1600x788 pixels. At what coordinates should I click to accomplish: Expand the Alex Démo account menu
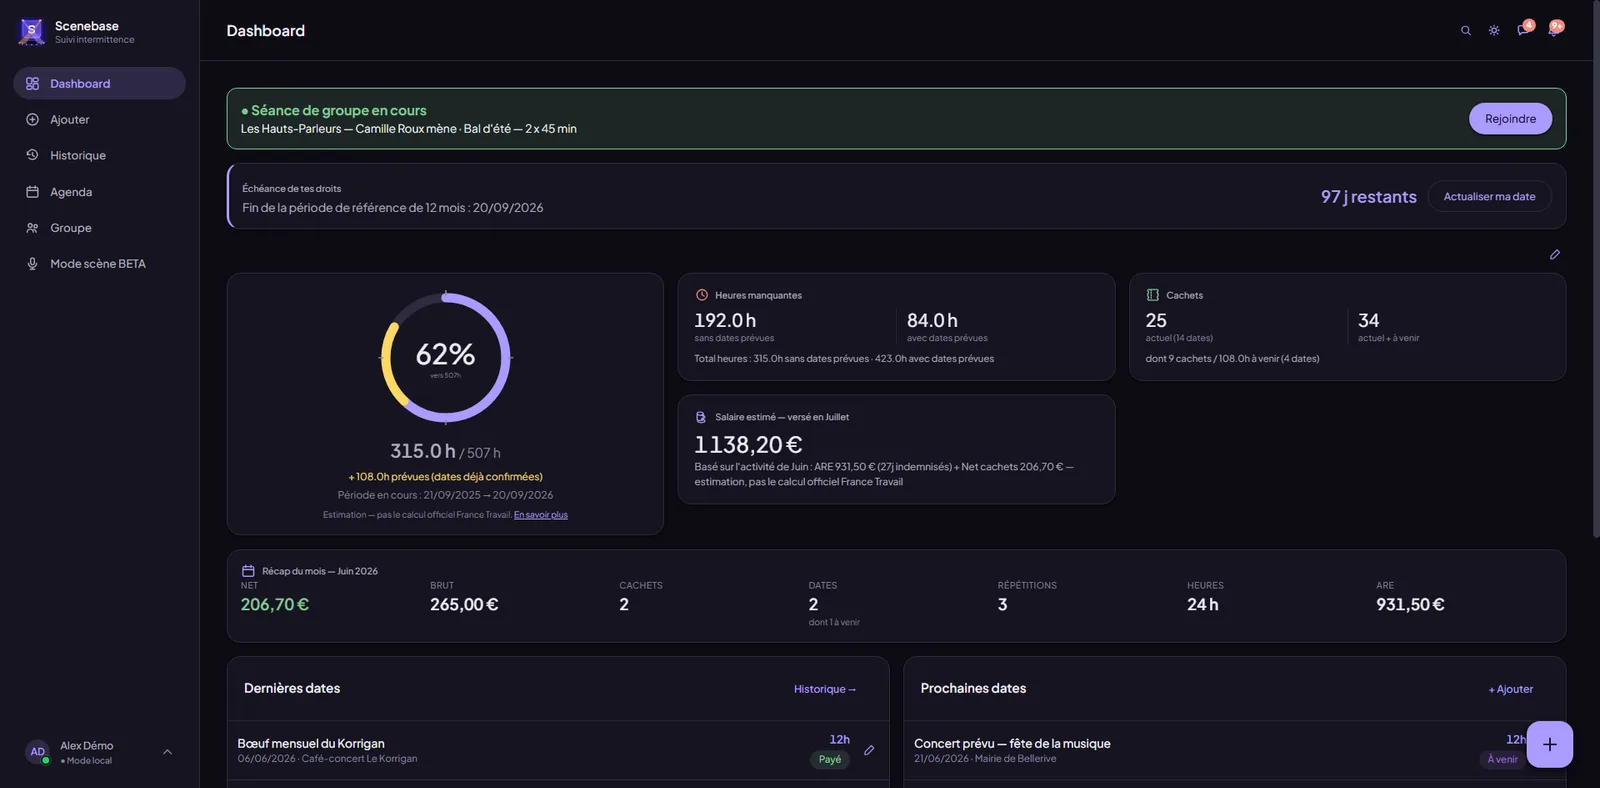(99, 752)
